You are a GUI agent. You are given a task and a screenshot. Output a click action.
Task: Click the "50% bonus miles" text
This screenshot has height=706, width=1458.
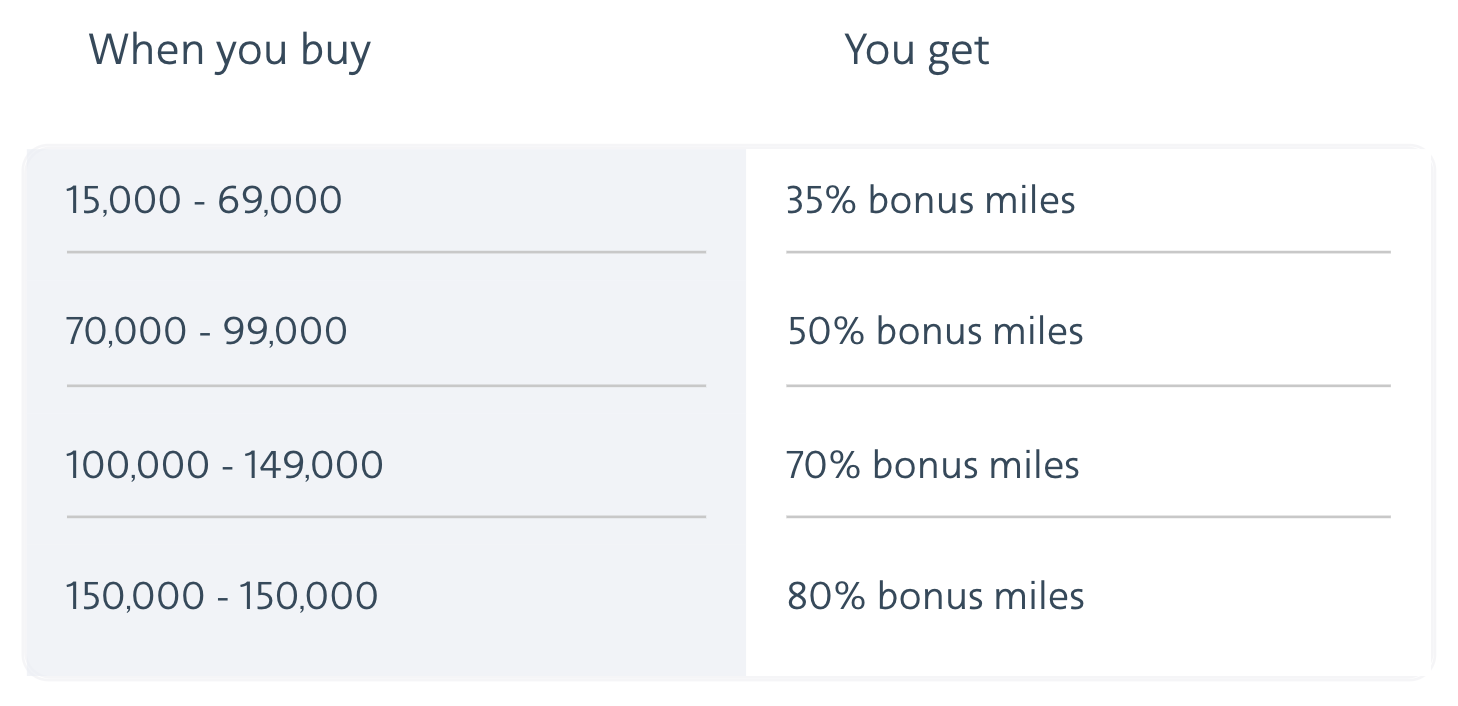(935, 331)
